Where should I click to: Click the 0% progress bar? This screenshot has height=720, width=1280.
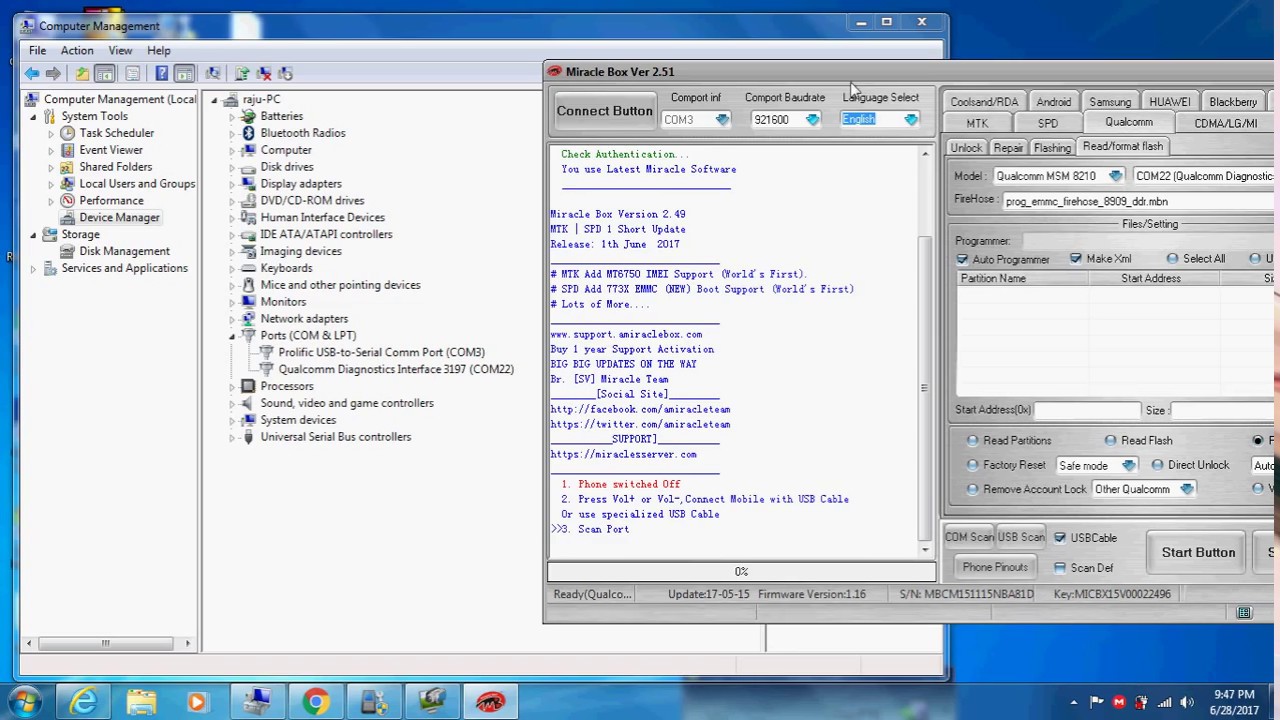(x=741, y=572)
